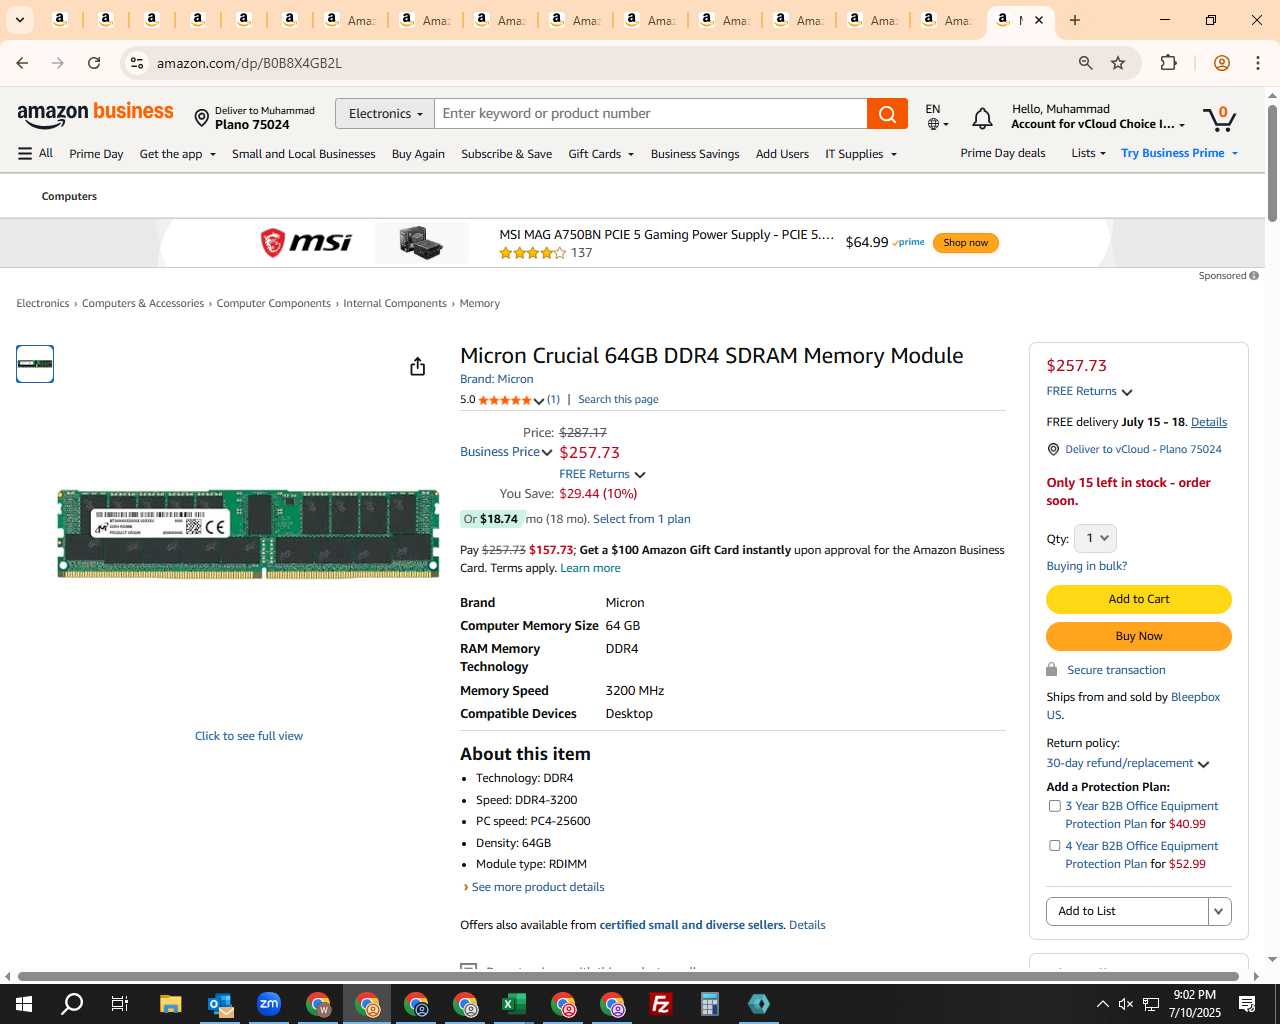Click the zoom magnifier in address bar
Screen dimensions: 1280x1024
(1085, 63)
